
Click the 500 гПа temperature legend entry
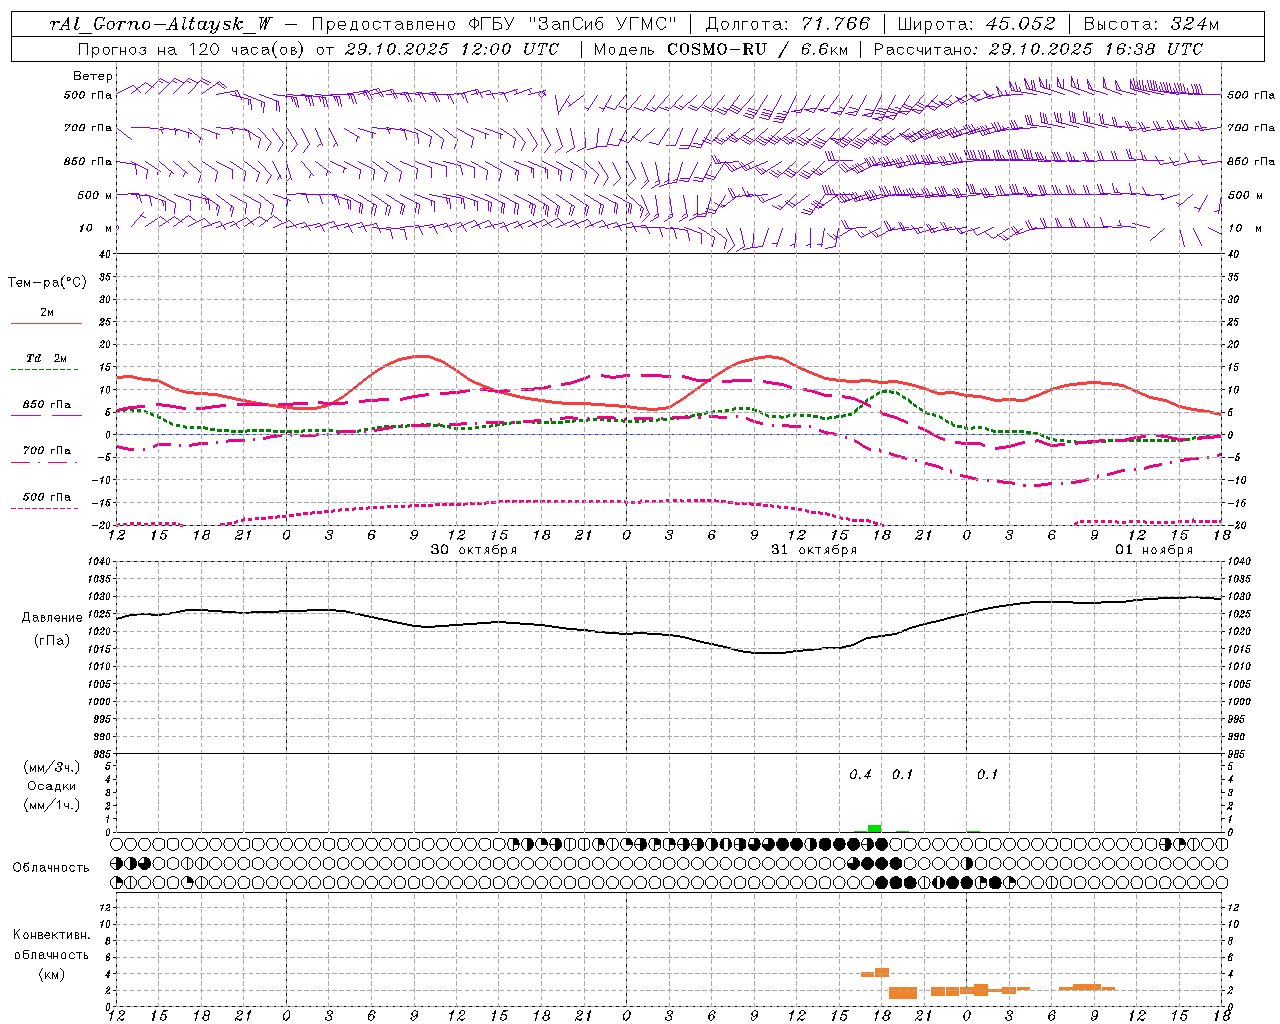click(46, 497)
